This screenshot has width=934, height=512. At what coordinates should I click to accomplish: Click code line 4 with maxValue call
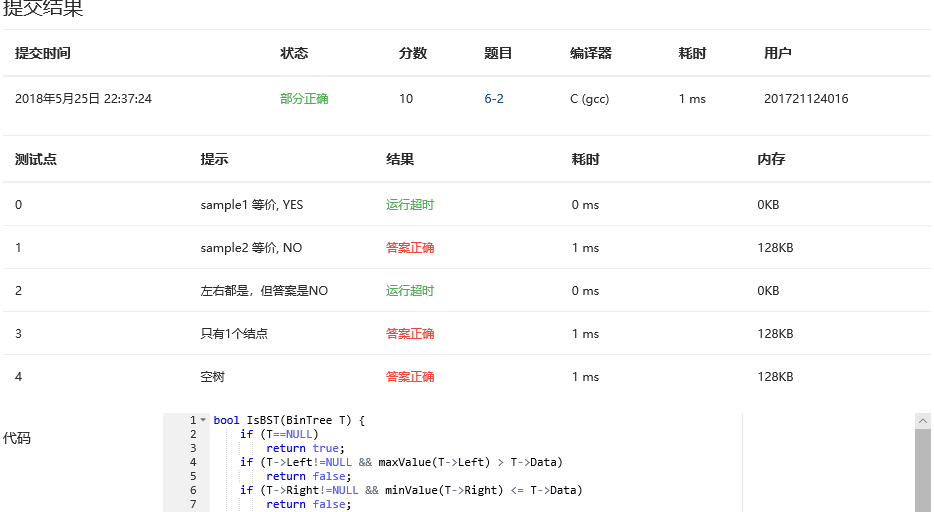[401, 462]
